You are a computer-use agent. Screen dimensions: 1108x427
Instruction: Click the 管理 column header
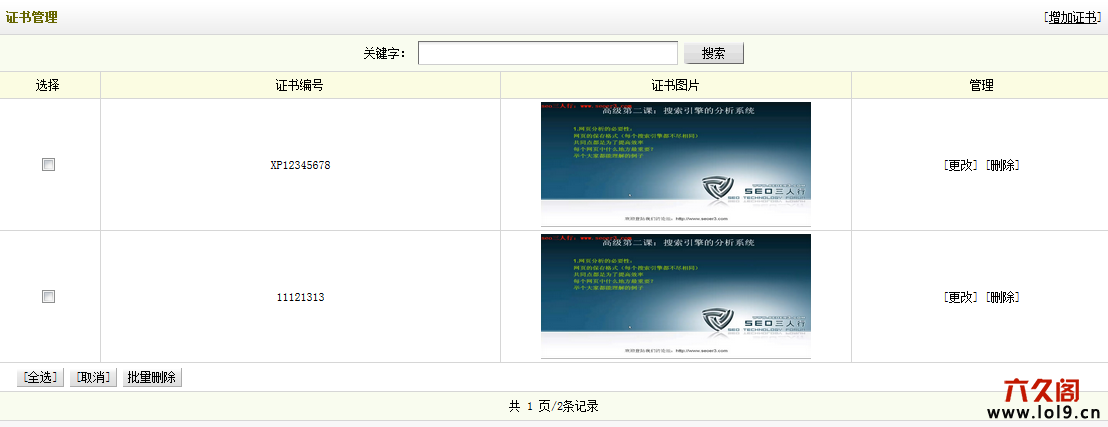[x=981, y=86]
